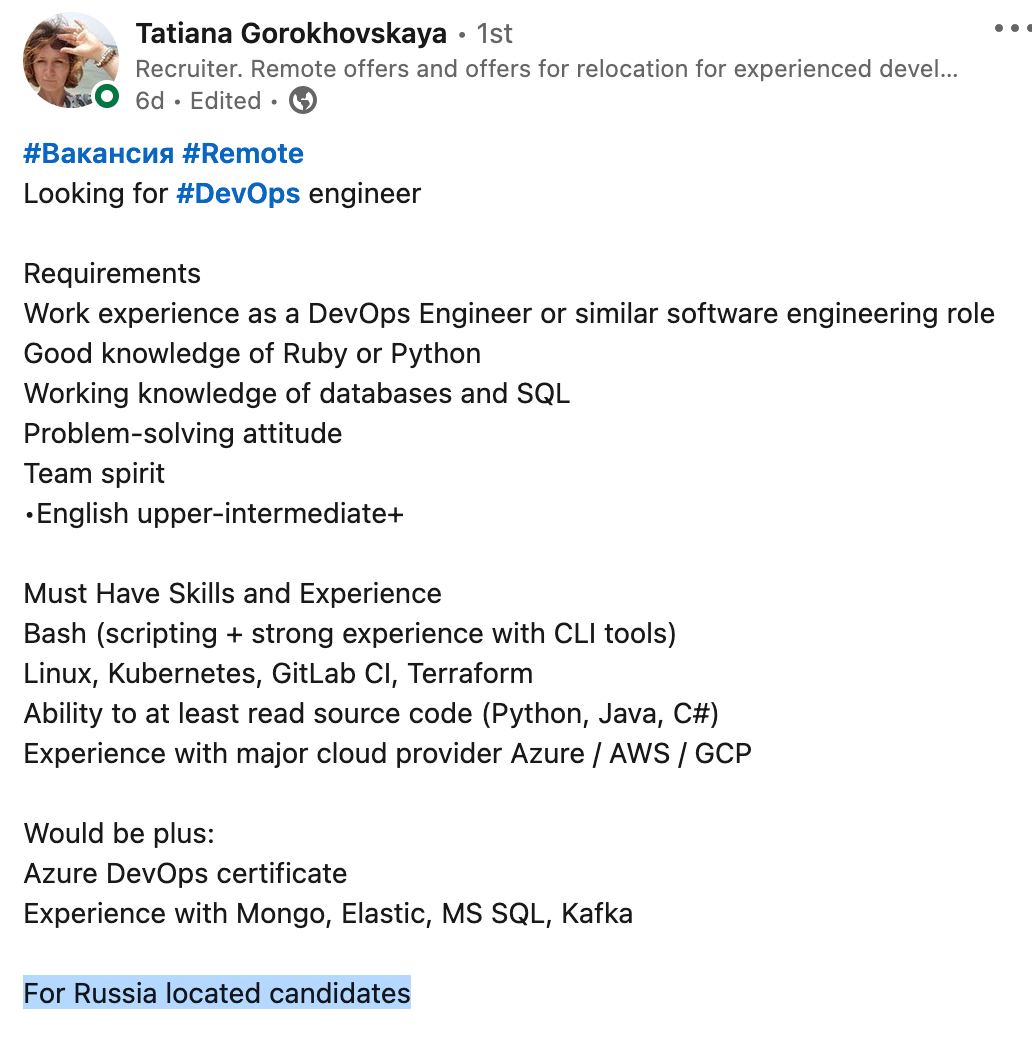Click the "Edited" label
The height and width of the screenshot is (1056, 1032).
pos(226,101)
